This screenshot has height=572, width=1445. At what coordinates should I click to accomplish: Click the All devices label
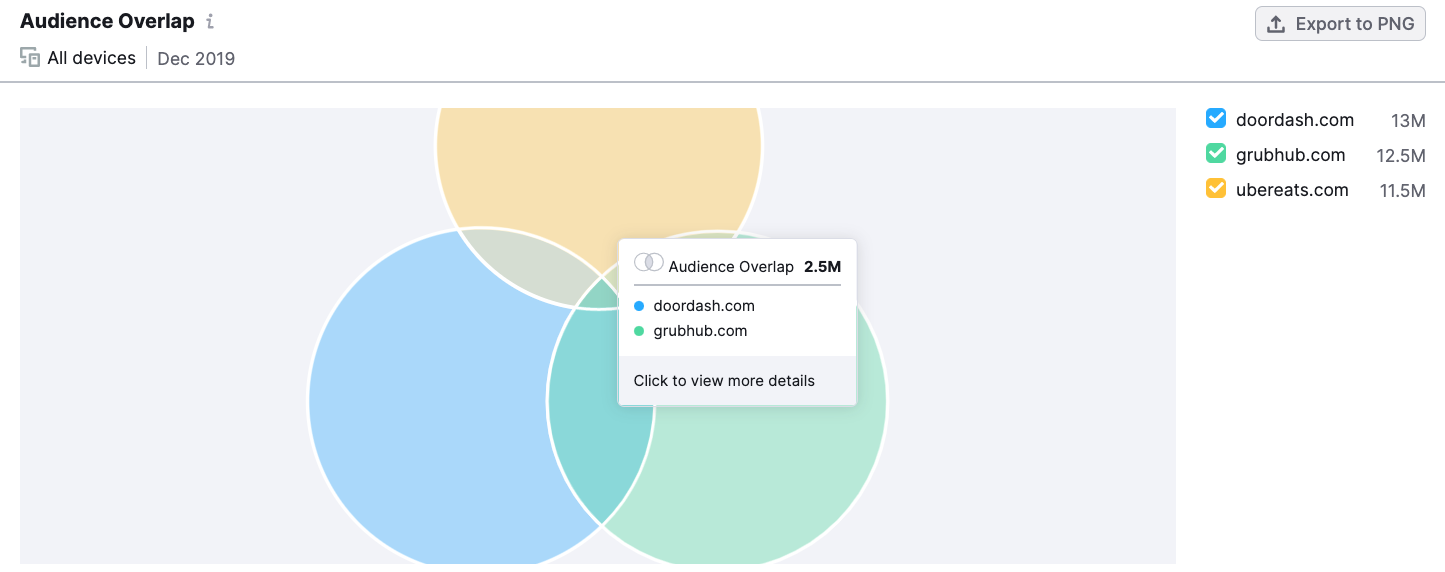pyautogui.click(x=92, y=58)
